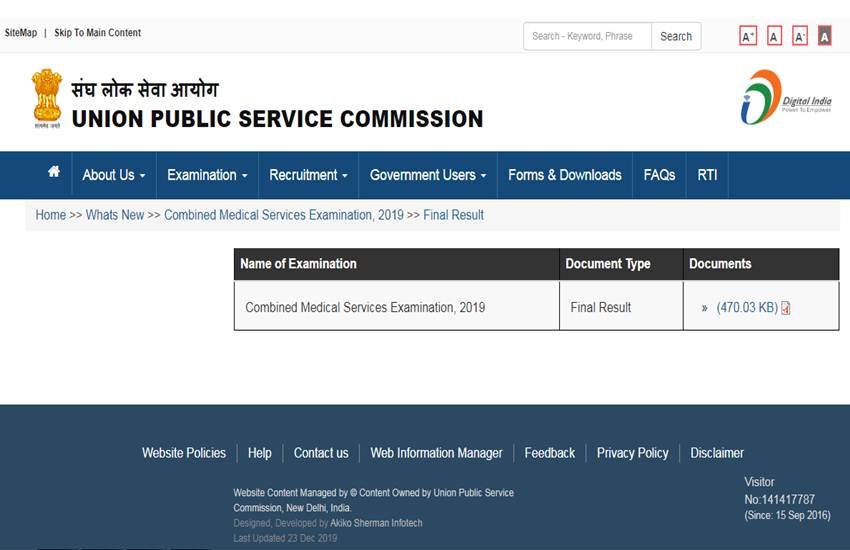Toggle high contrast dark A icon
Image resolution: width=850 pixels, height=550 pixels.
[x=824, y=37]
